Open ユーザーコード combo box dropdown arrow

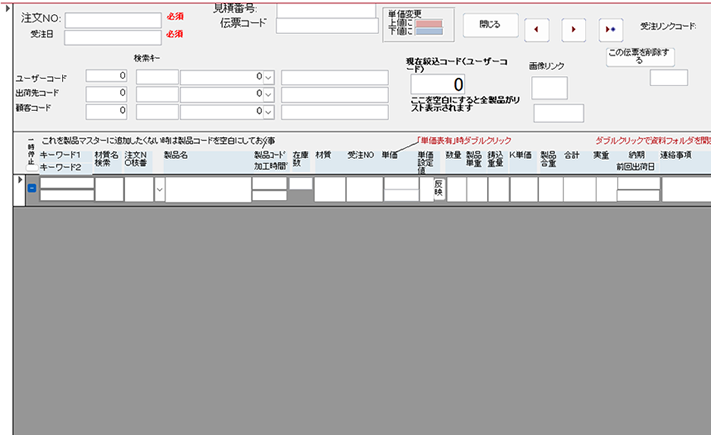click(x=268, y=78)
